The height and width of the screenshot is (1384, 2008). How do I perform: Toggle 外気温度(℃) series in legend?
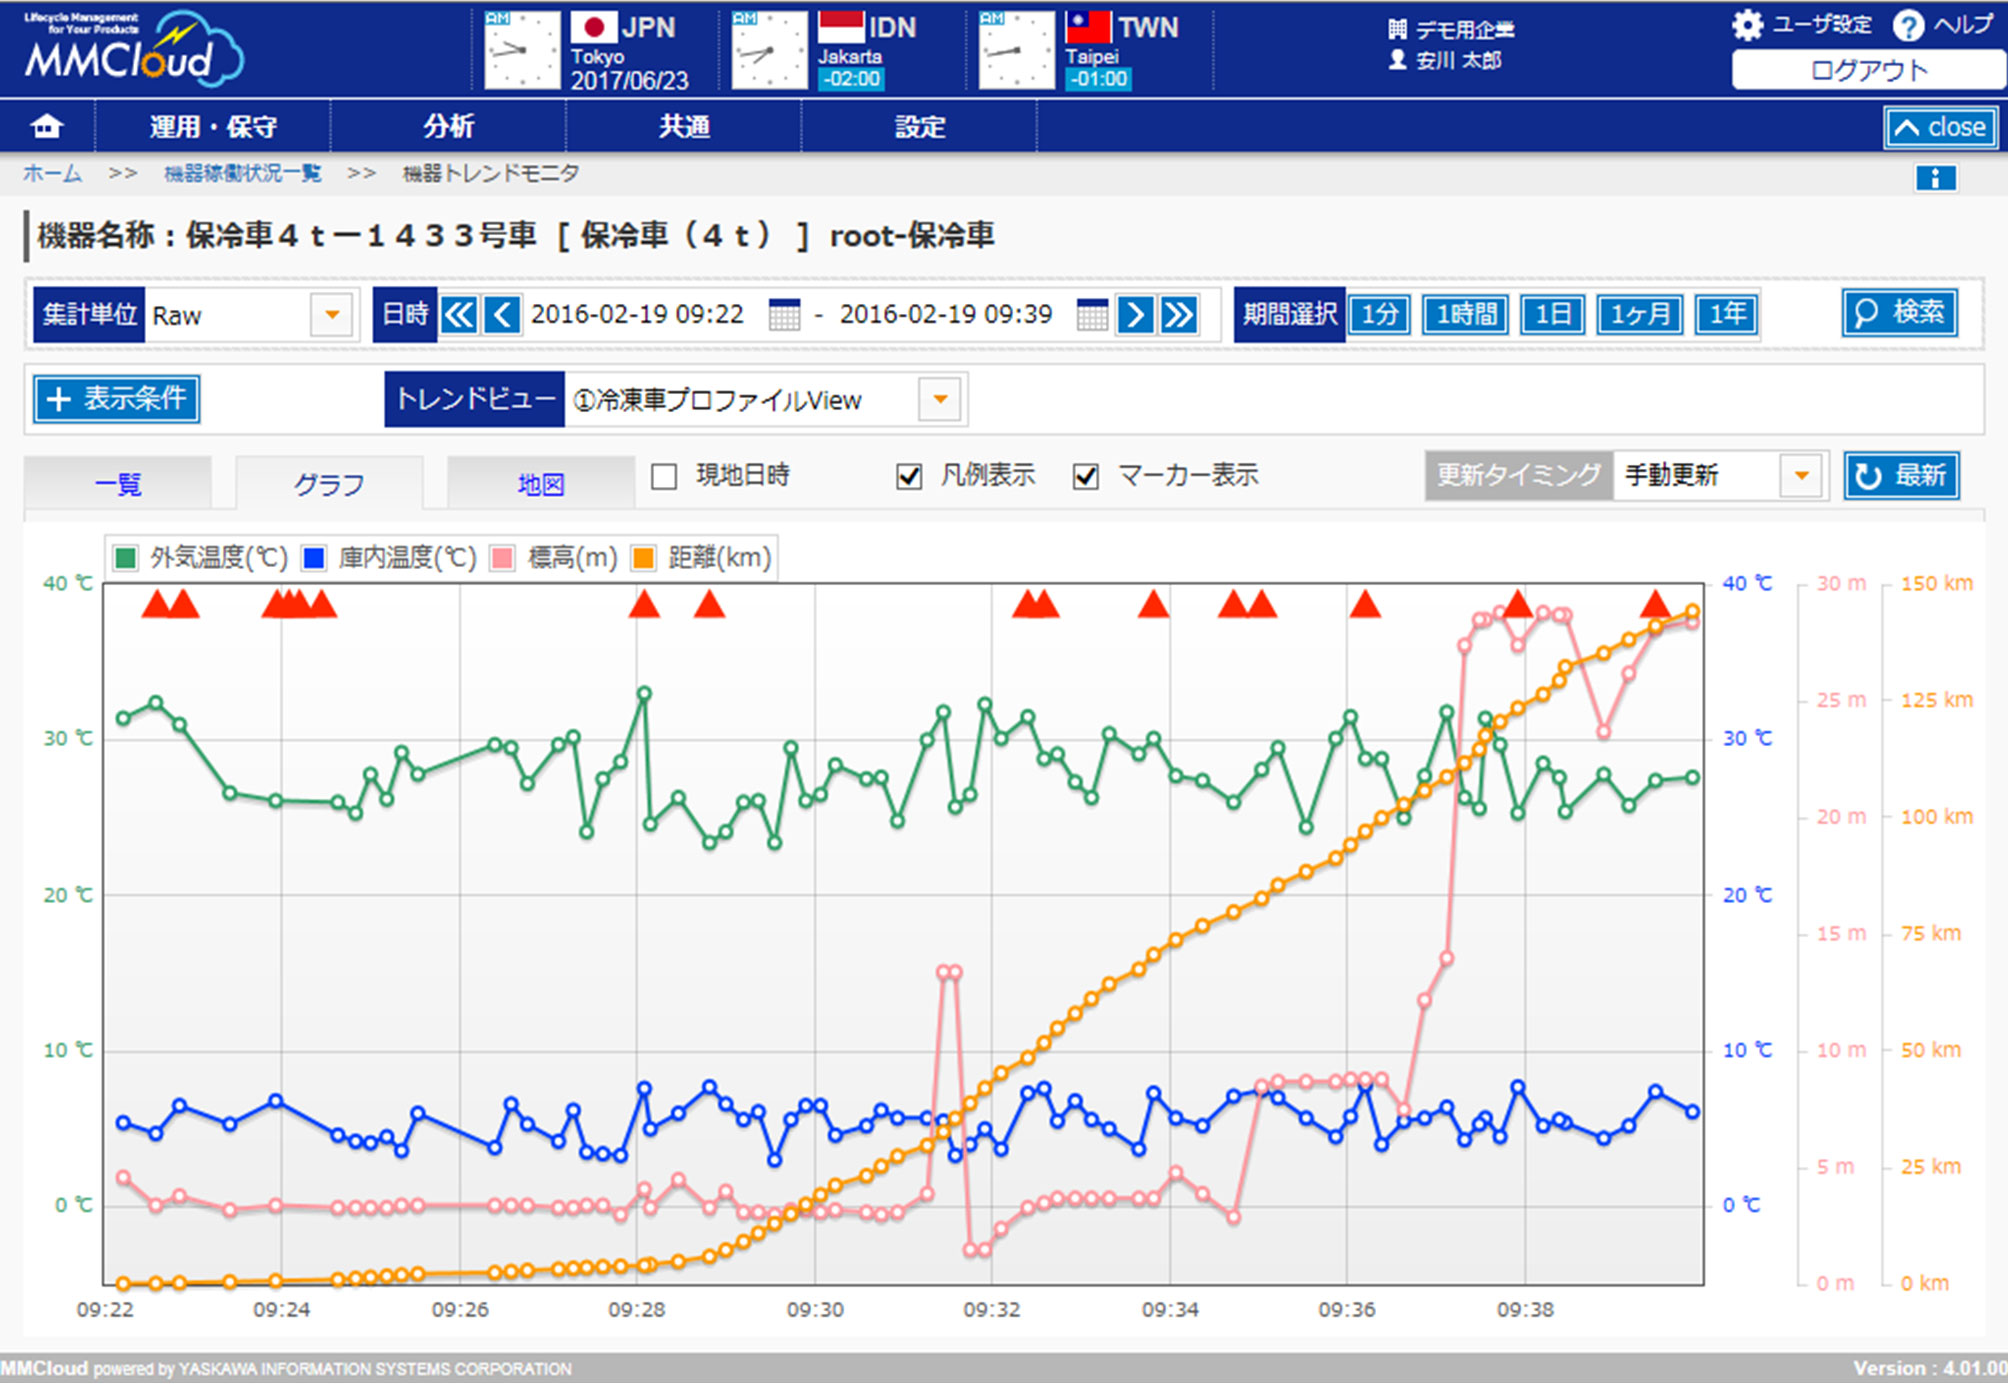(x=200, y=558)
